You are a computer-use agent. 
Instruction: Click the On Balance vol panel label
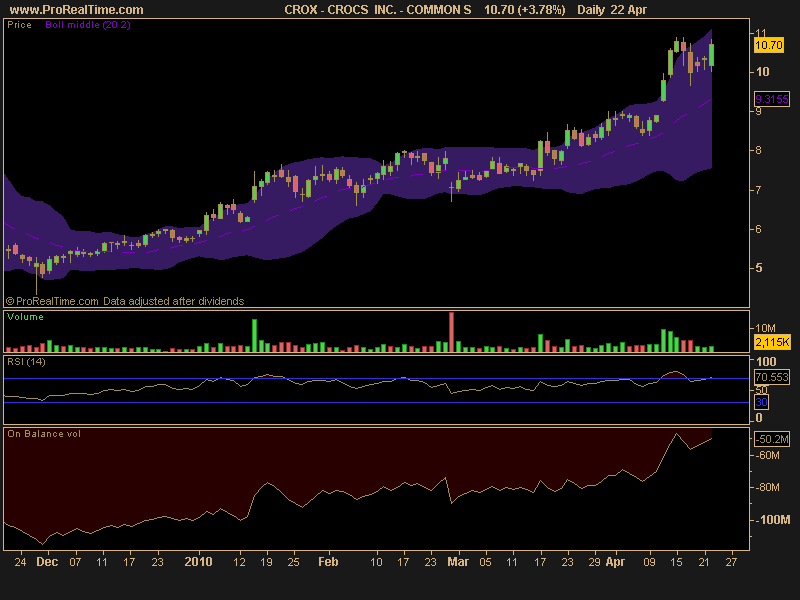pyautogui.click(x=44, y=434)
